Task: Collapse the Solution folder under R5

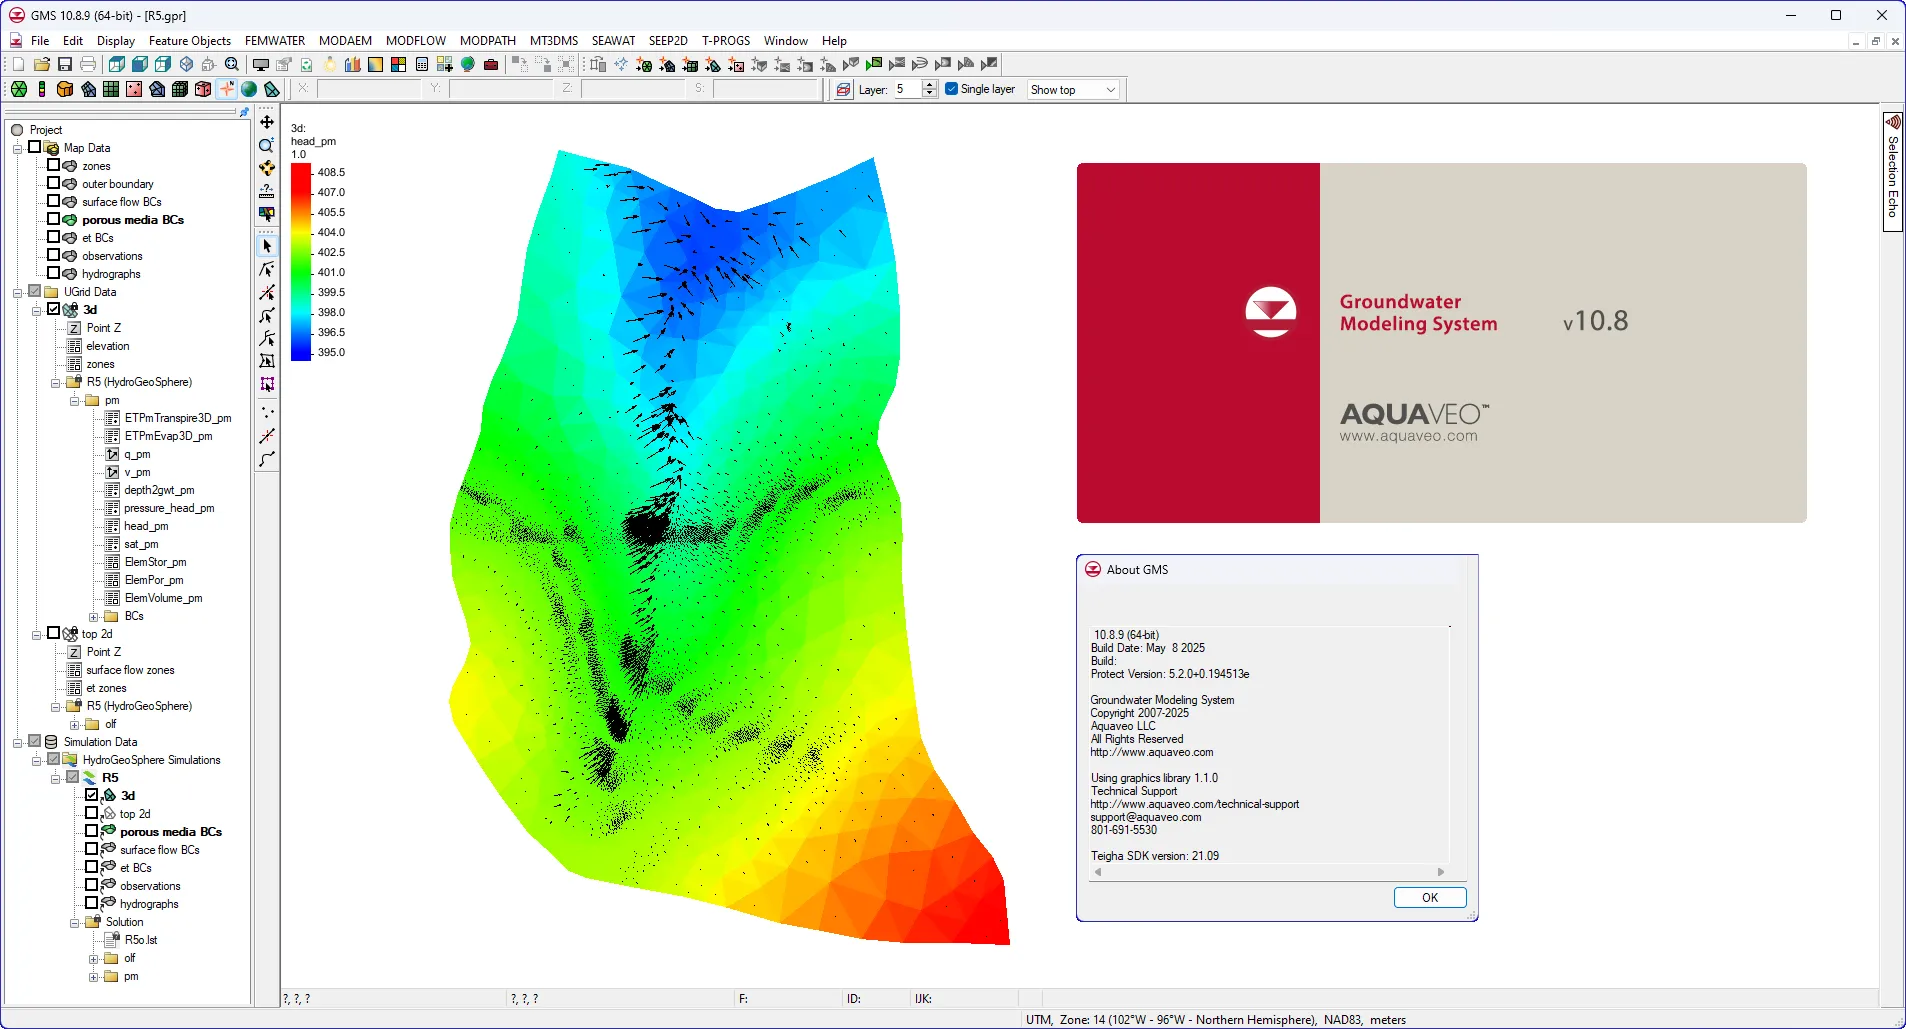Action: 74,922
